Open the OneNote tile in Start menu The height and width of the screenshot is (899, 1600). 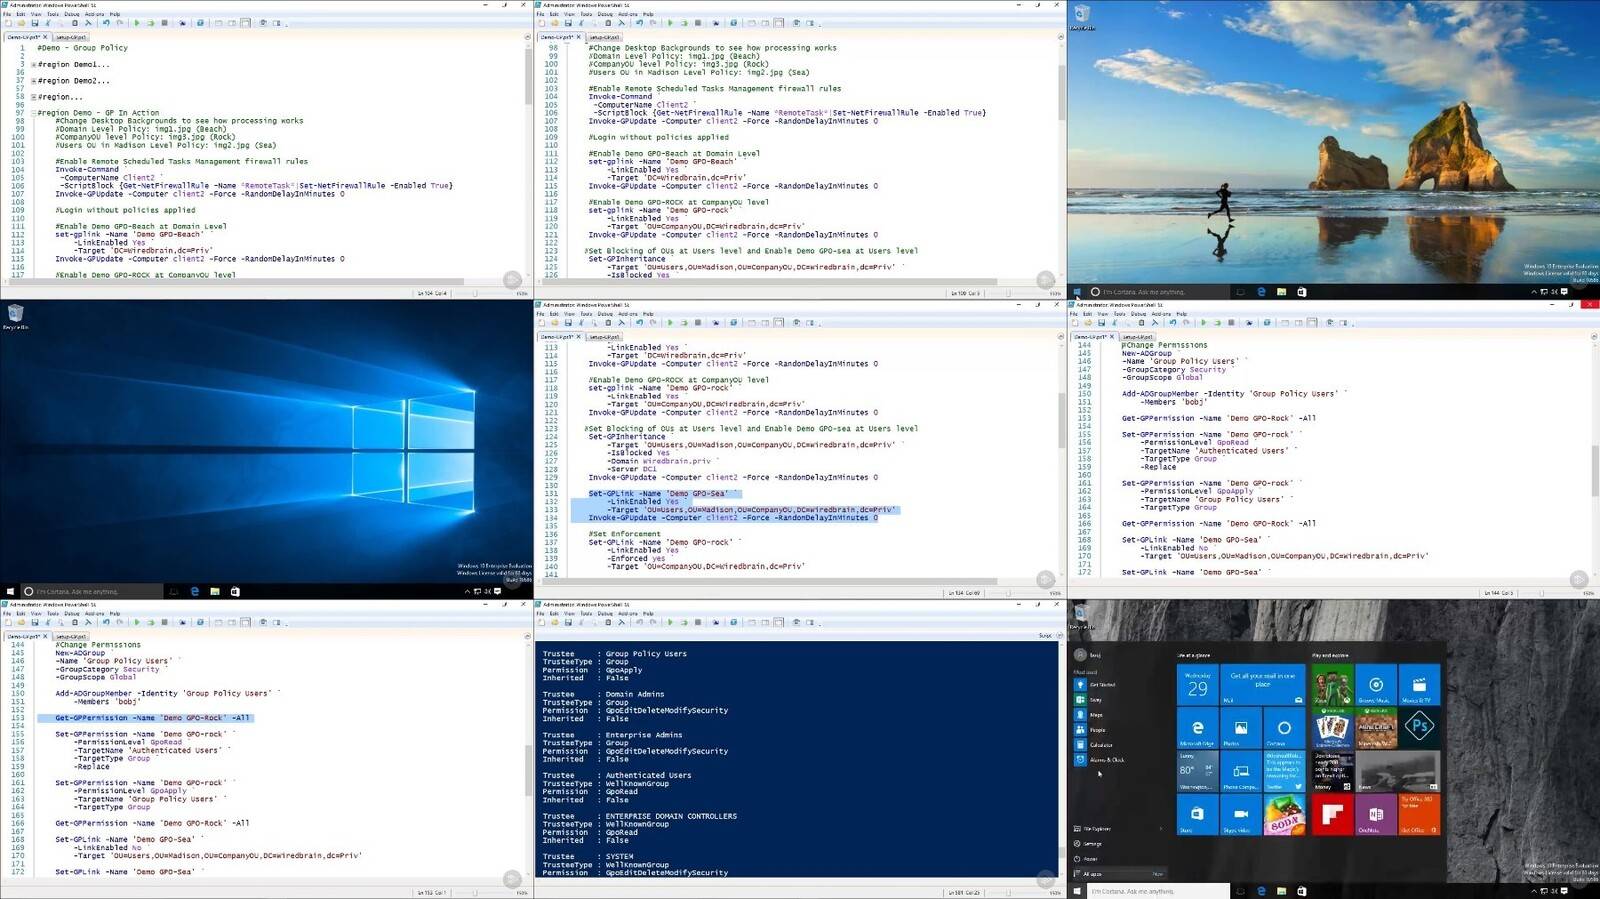point(1375,815)
